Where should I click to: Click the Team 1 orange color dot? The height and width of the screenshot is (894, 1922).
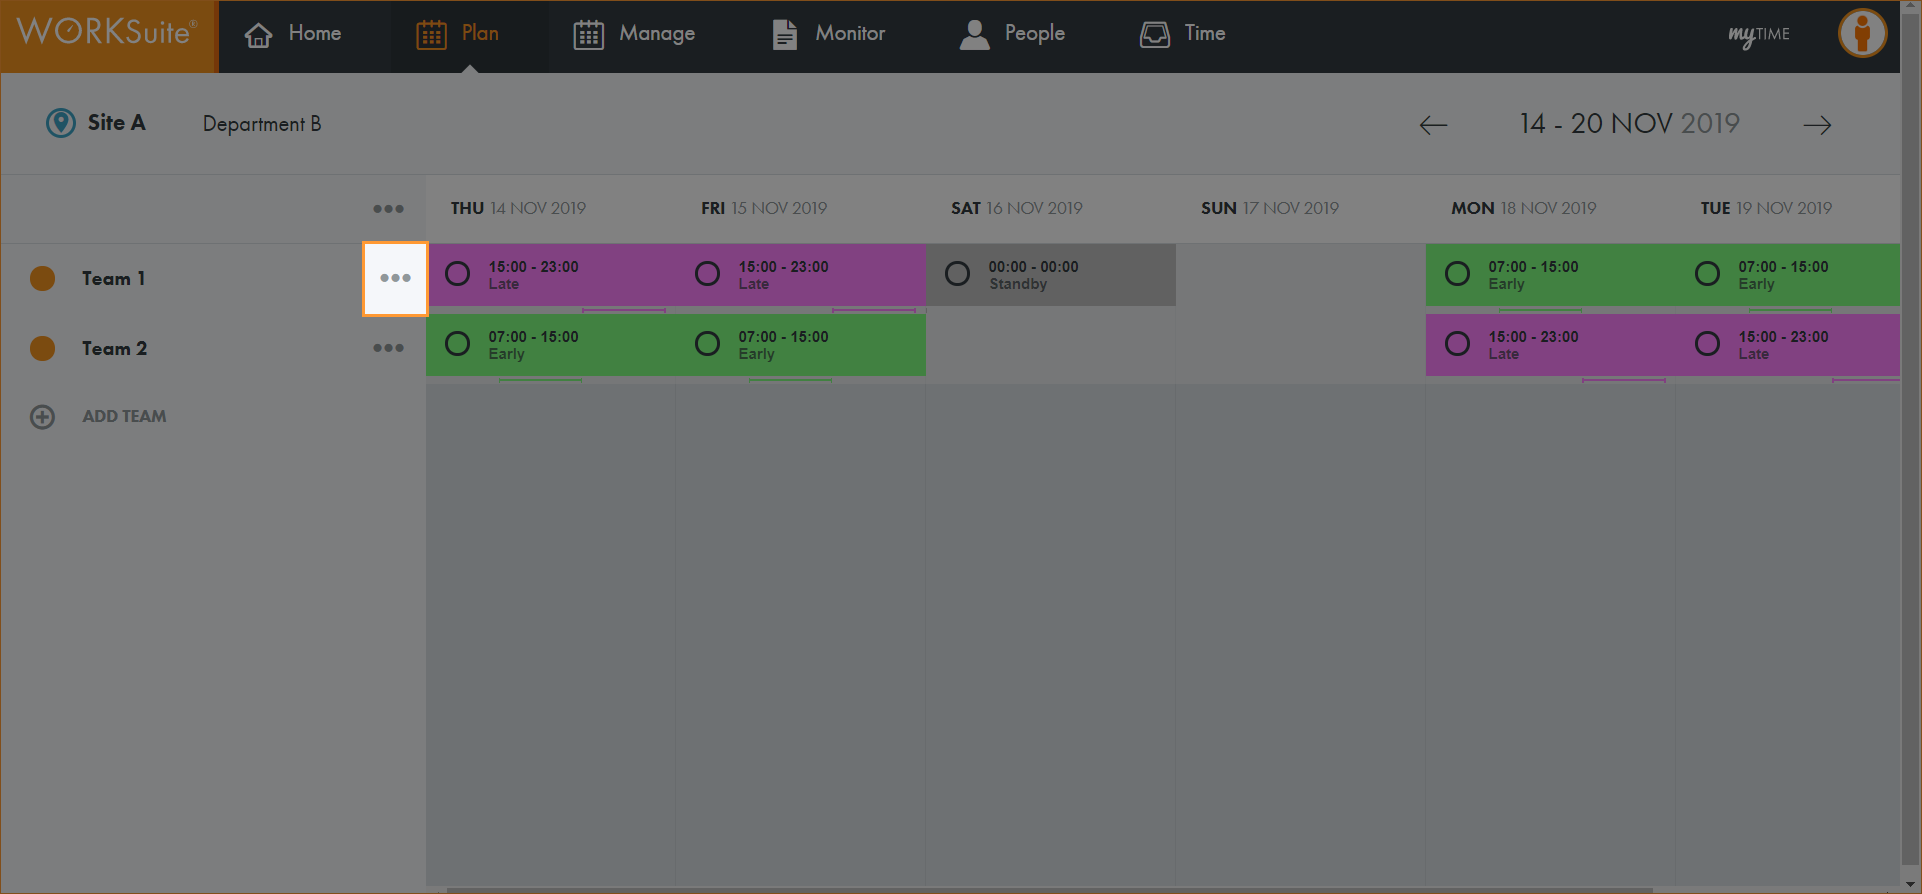[x=42, y=278]
